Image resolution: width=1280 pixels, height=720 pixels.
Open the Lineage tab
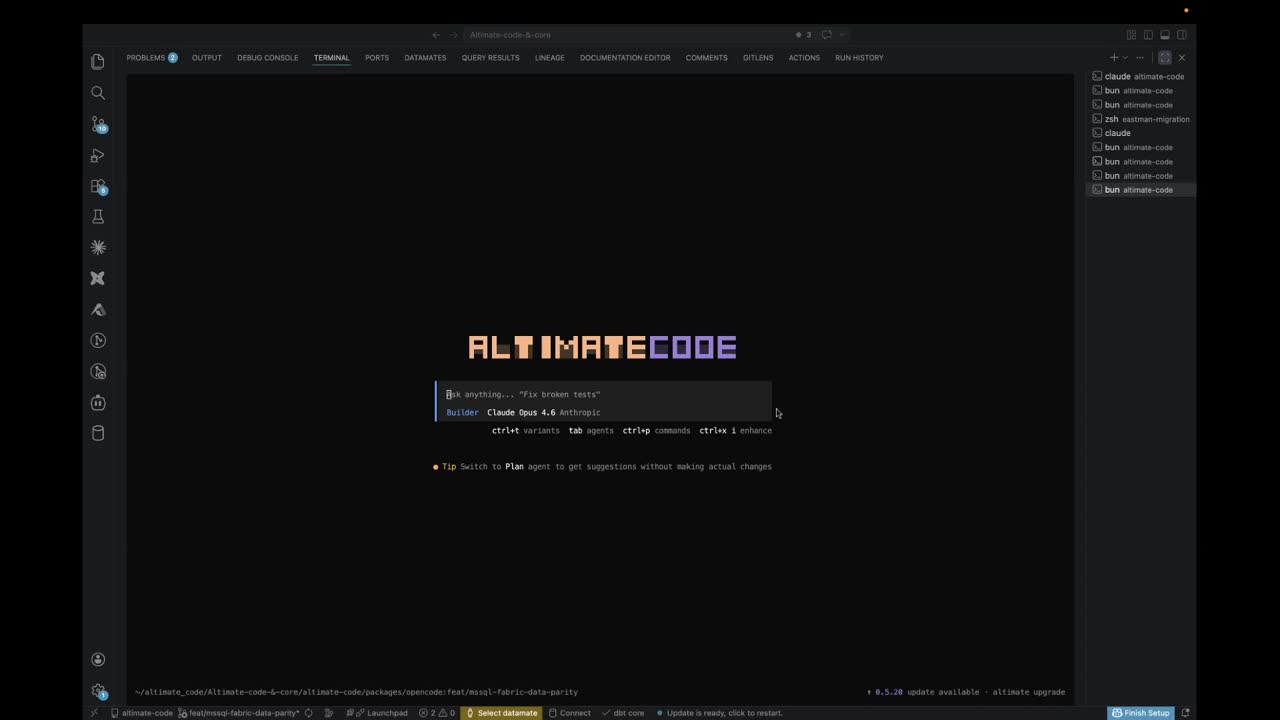point(549,58)
